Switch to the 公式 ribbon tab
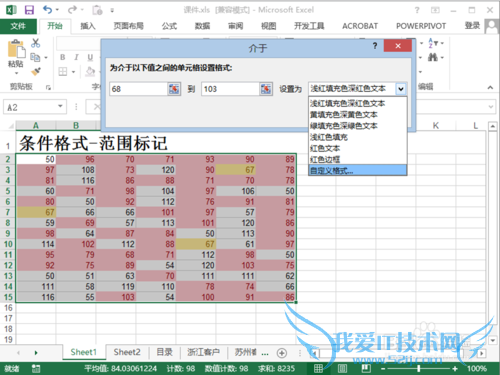 point(169,26)
